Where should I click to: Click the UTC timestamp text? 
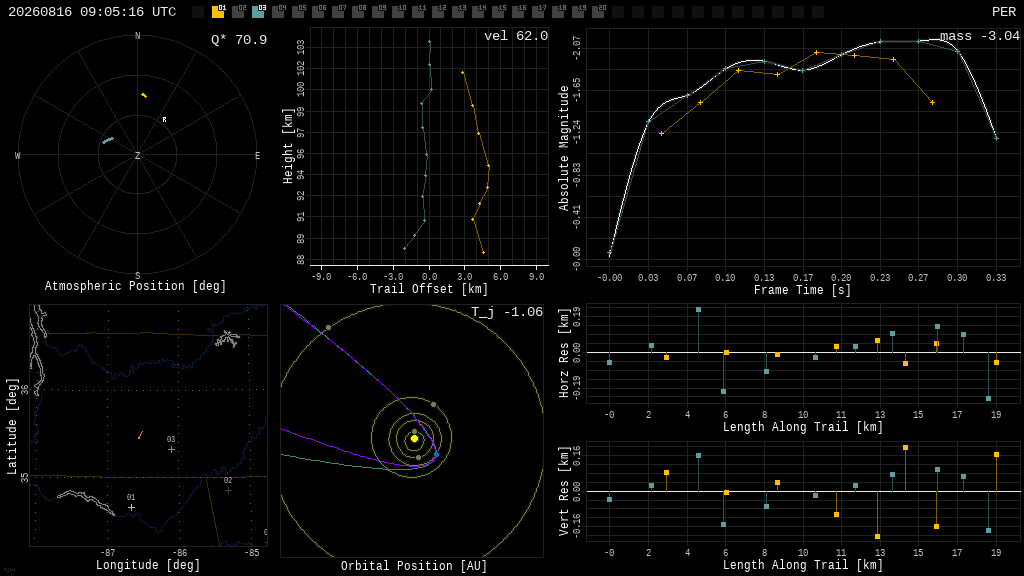[x=92, y=12]
